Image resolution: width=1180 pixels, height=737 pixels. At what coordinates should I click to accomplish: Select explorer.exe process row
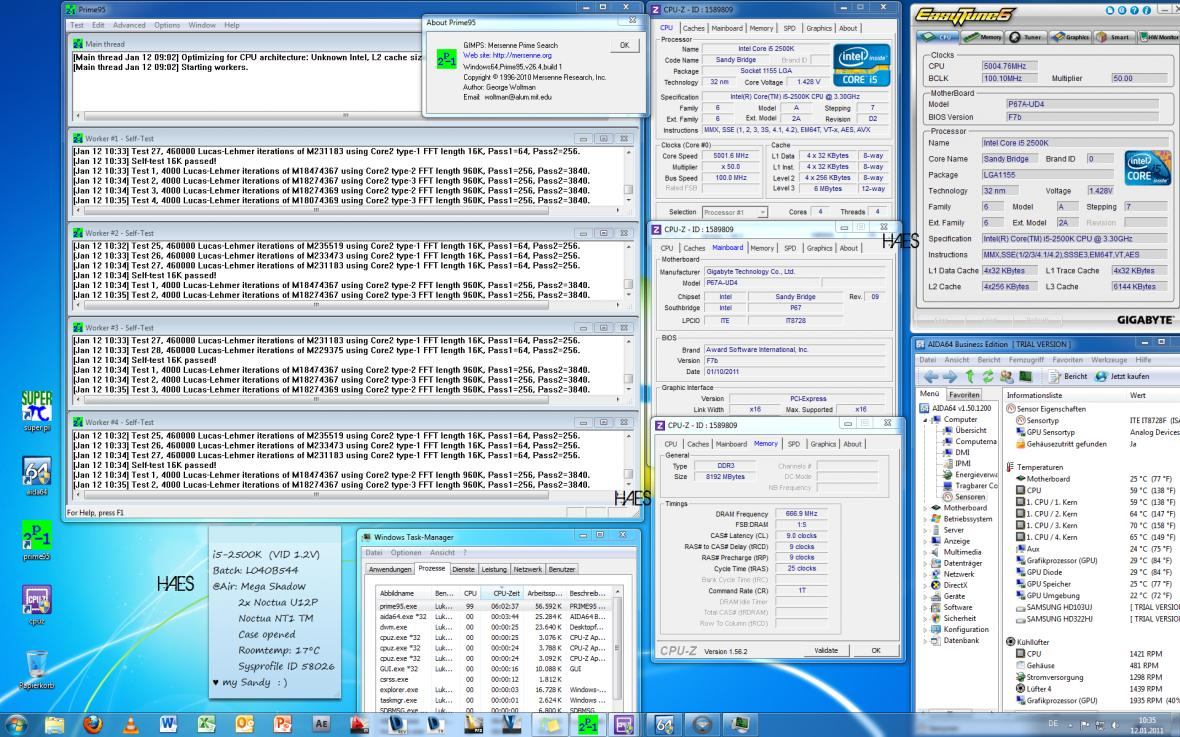tap(495, 690)
